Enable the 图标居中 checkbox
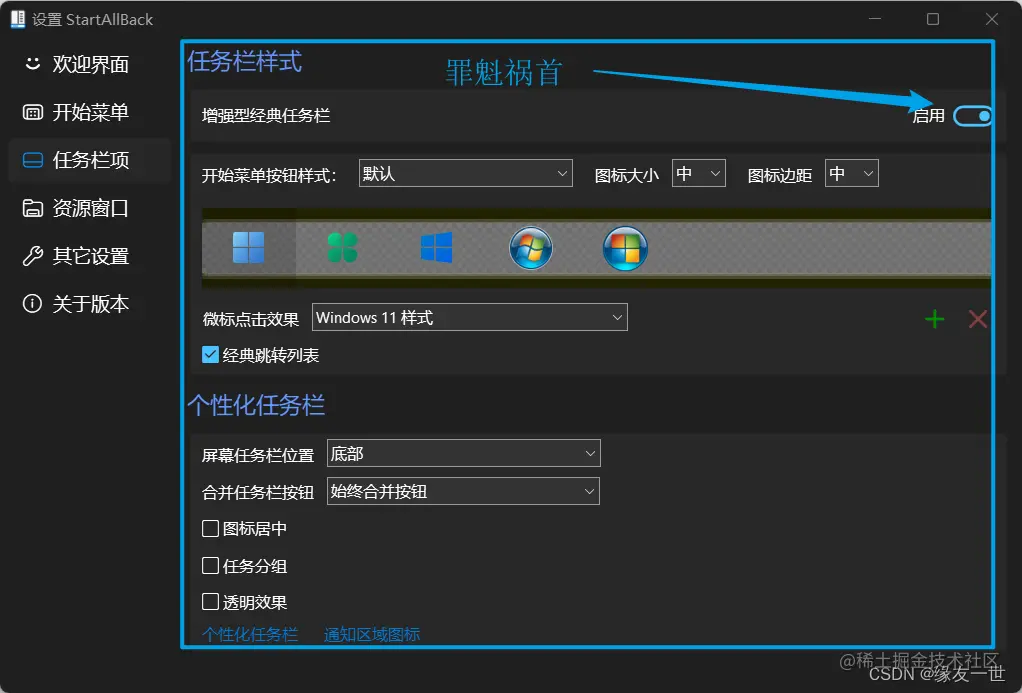1022x693 pixels. [210, 530]
